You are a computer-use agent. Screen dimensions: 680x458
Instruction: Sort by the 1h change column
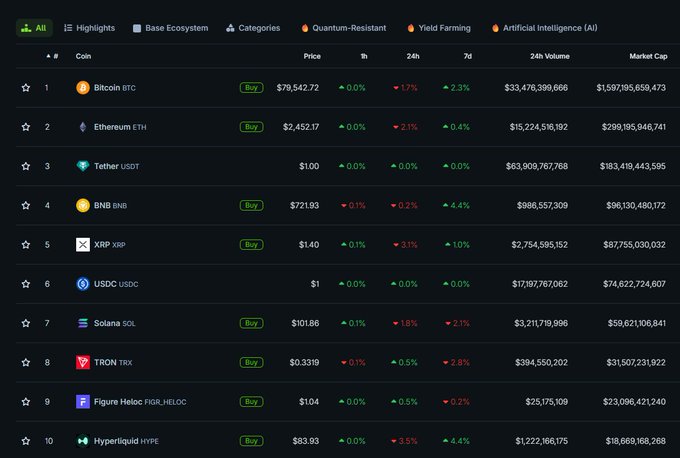364,56
